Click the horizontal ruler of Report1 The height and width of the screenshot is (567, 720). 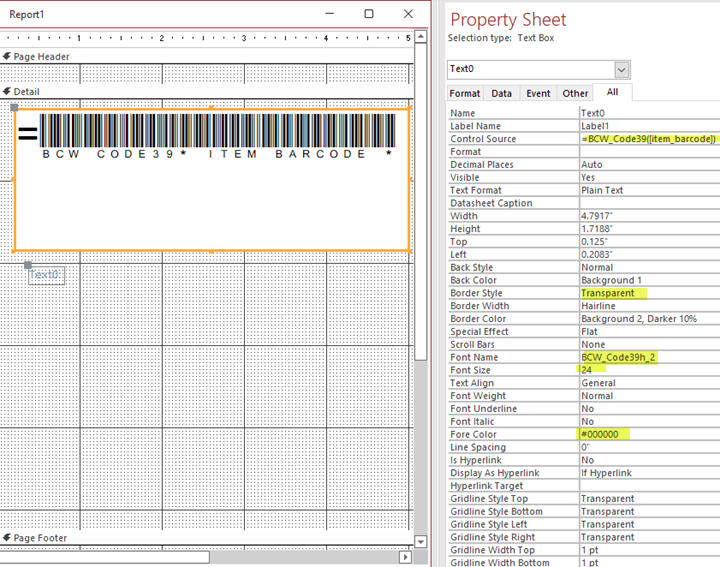coord(207,38)
